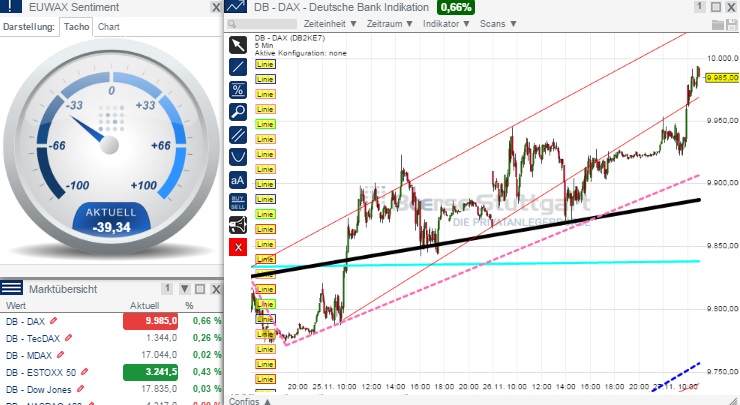Screen dimensions: 740x405
Task: Open the Marktübersicht down-arrow dropdown
Action: [185, 289]
